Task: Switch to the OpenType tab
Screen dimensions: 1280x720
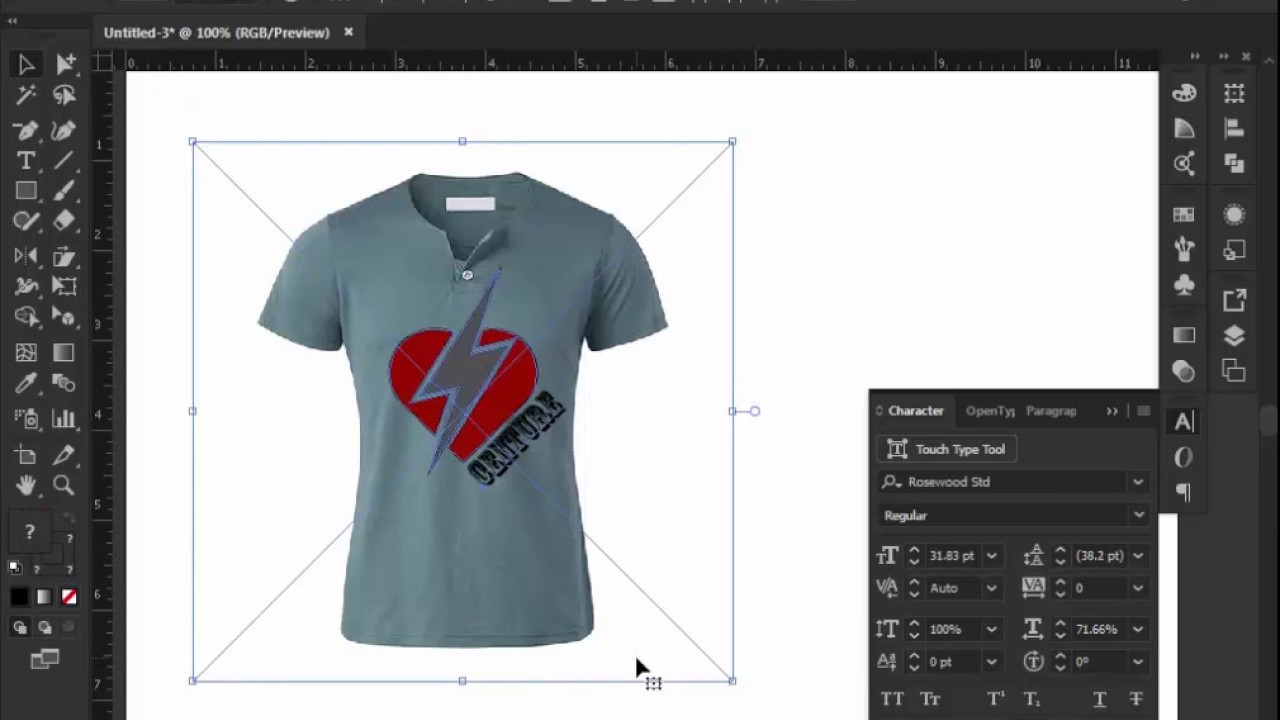Action: 990,411
